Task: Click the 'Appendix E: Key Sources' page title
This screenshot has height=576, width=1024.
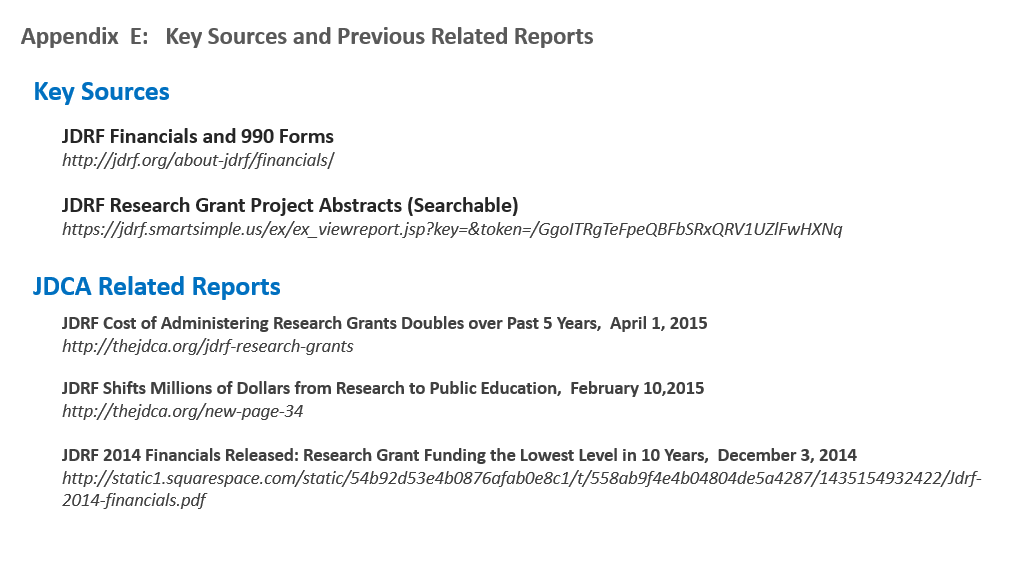Action: pos(307,37)
